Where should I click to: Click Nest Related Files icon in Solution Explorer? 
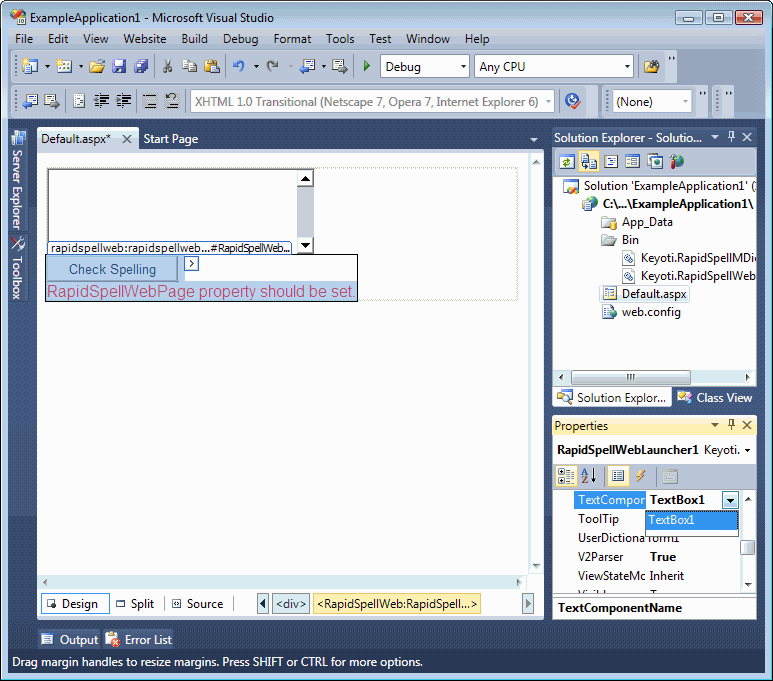[589, 162]
